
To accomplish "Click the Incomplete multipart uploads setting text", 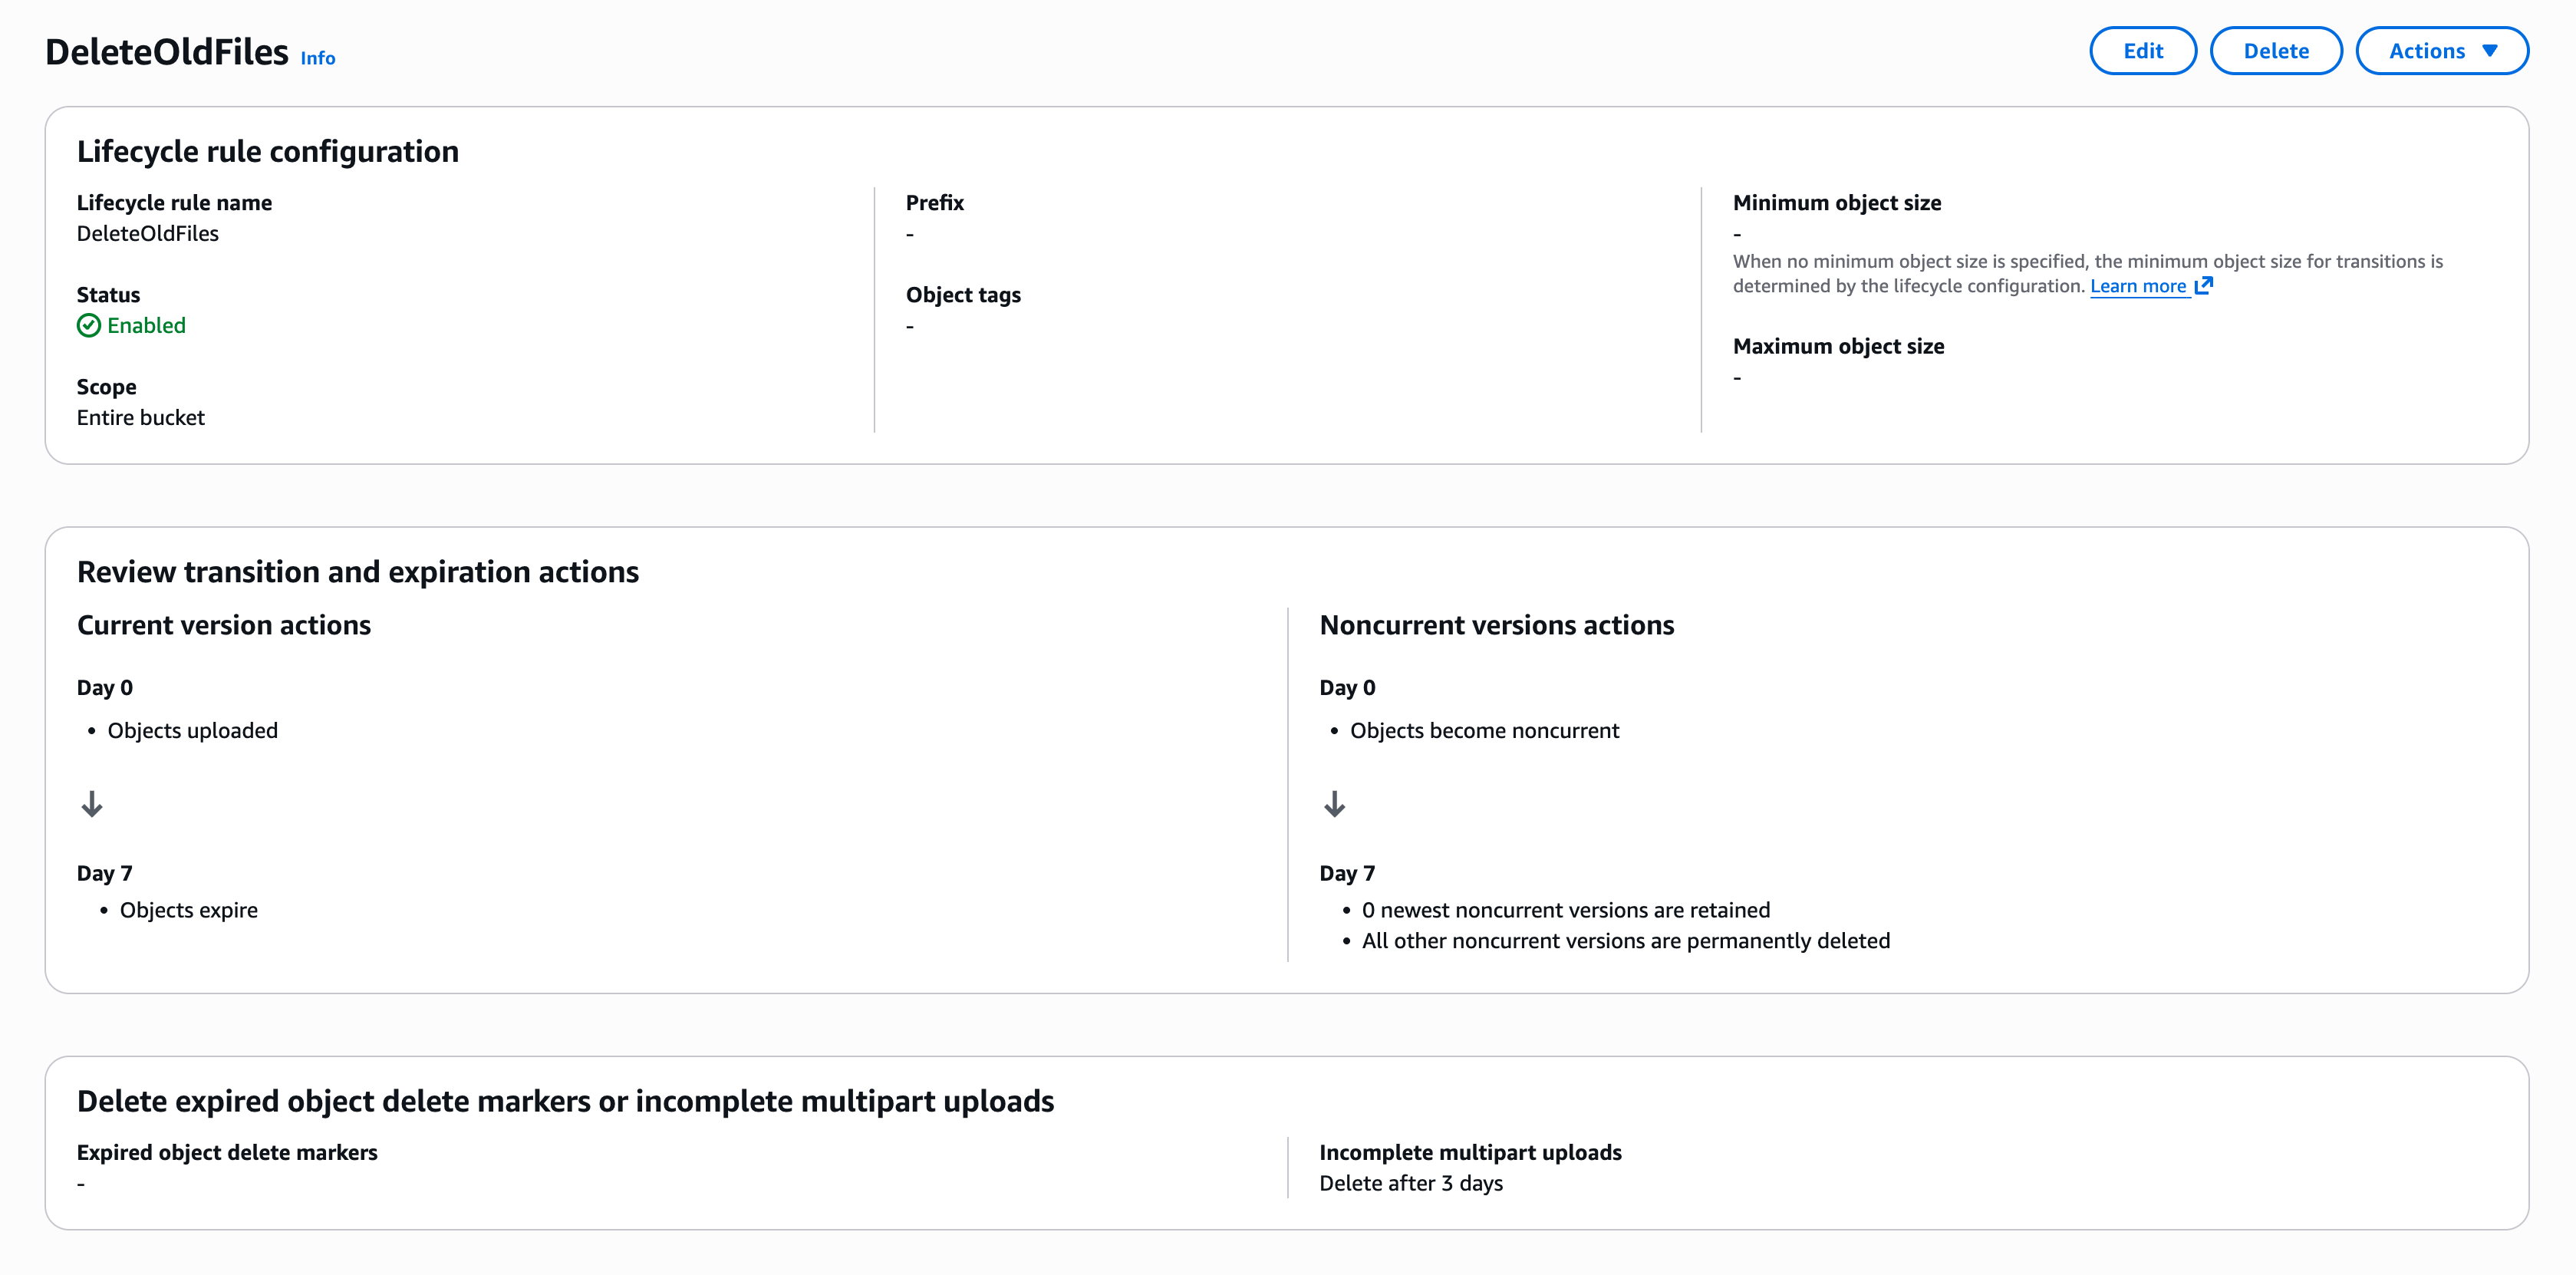I will 1410,1183.
